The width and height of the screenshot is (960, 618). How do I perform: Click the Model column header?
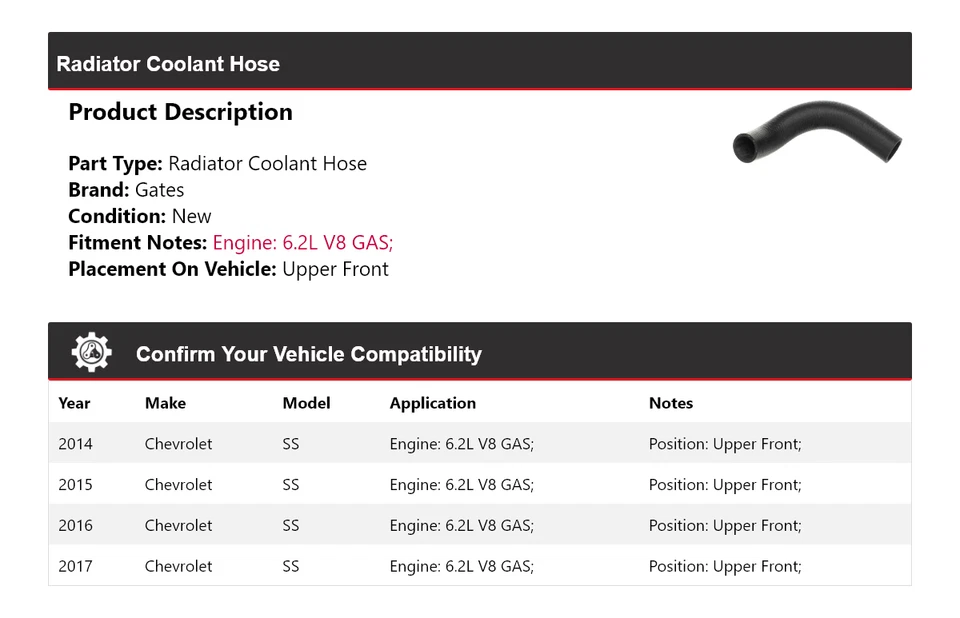[306, 403]
